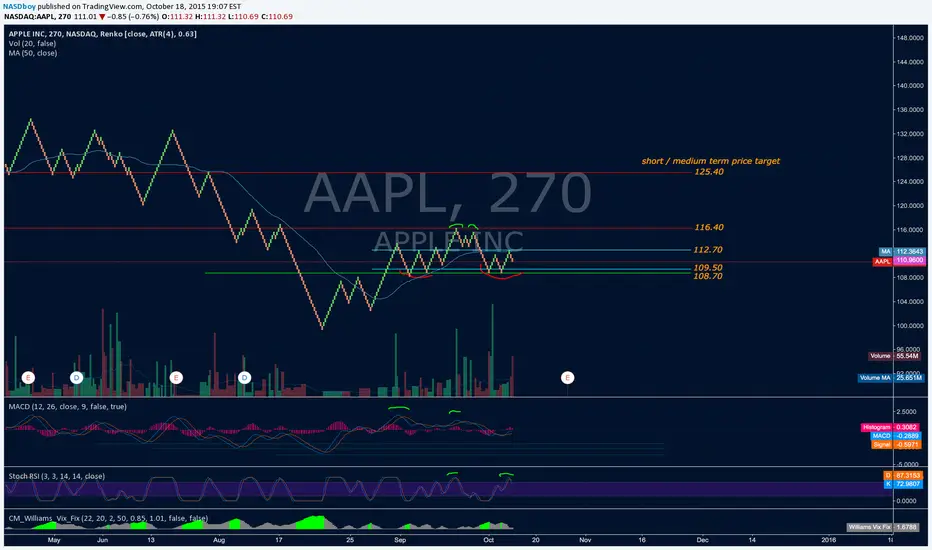Click the May label on time axis
Screen dimensions: 932x550
coord(54,540)
